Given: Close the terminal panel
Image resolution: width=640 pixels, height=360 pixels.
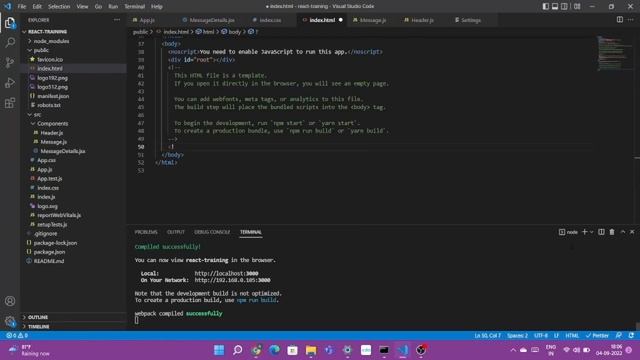Looking at the screenshot, I should click(x=632, y=232).
